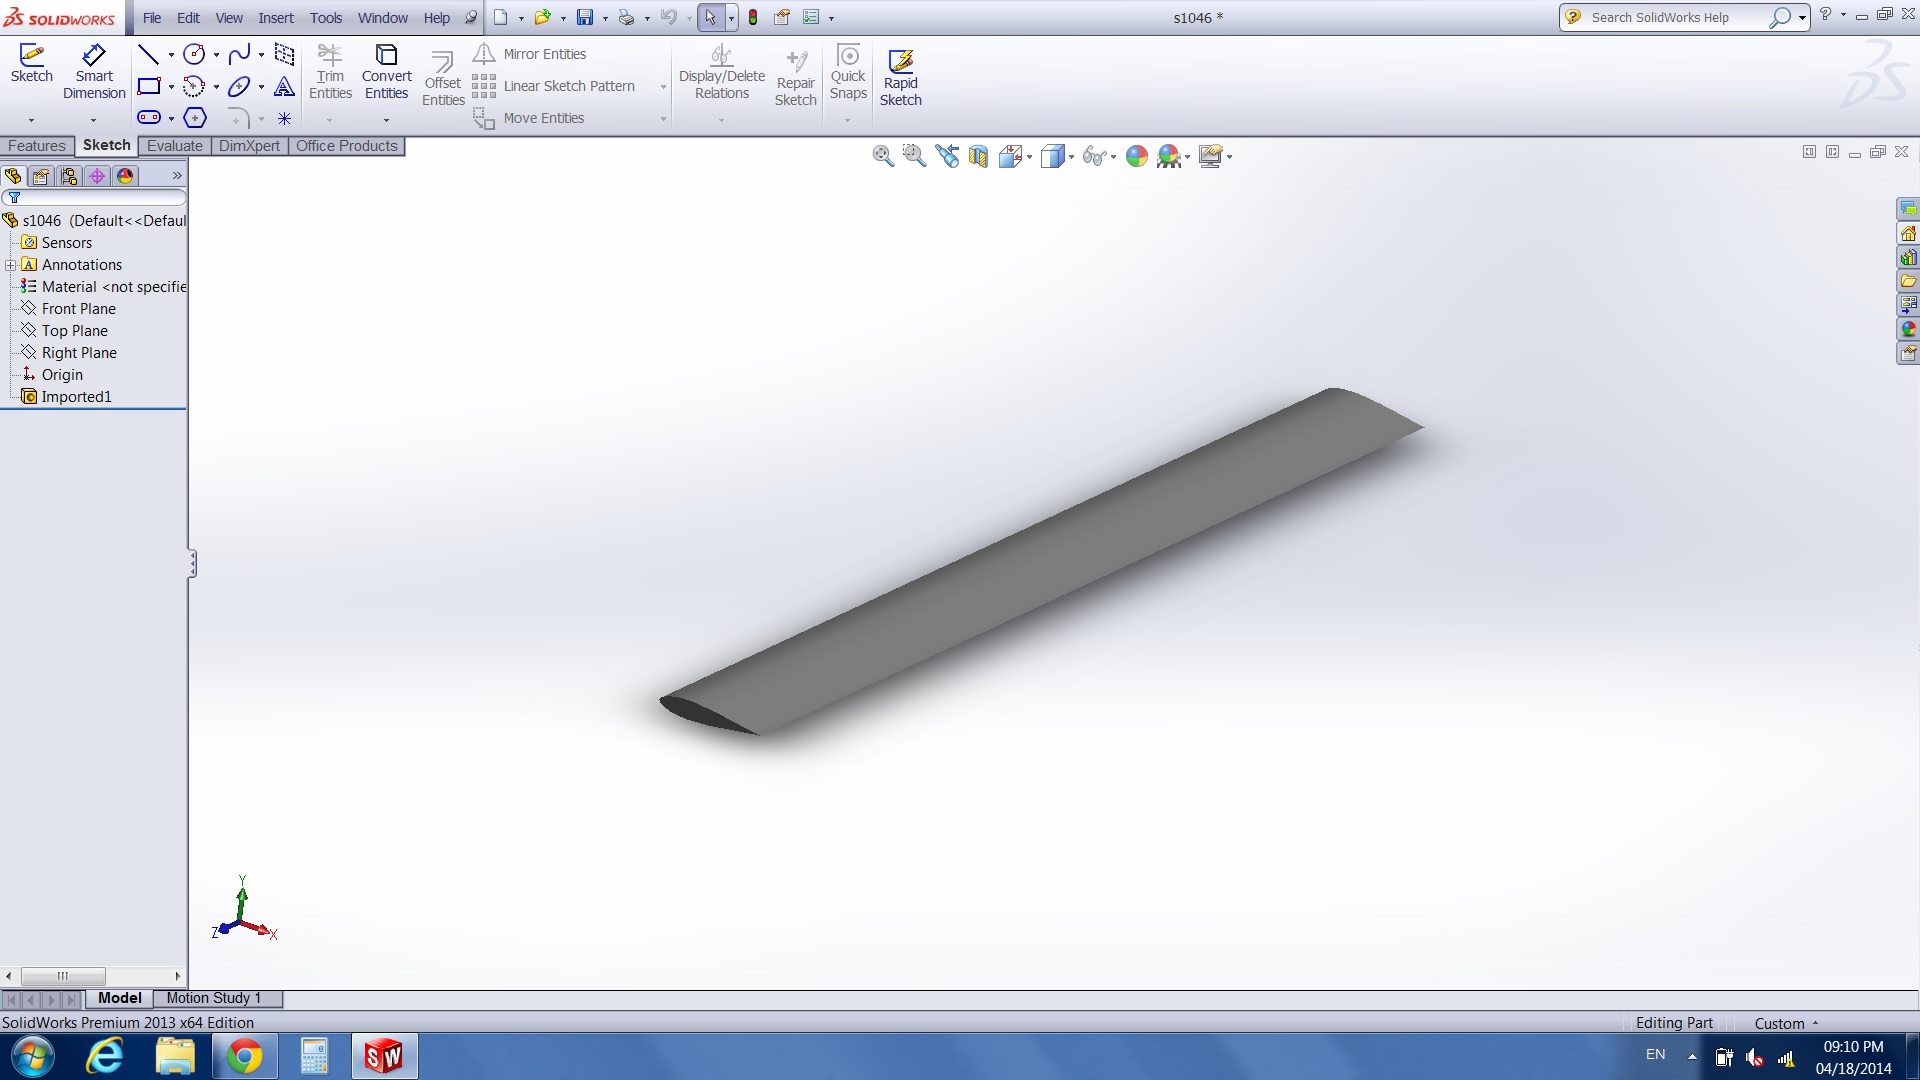Open the Display Style dropdown arrow
Image resolution: width=1920 pixels, height=1080 pixels.
tap(1071, 157)
